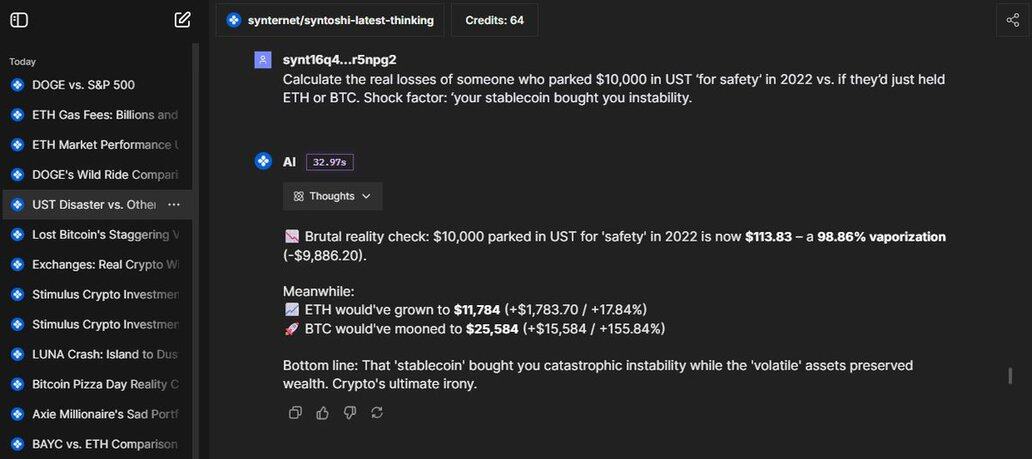Viewport: 1032px width, 459px height.
Task: Open the BAYC vs. ETH Comparison chat
Action: pos(104,444)
